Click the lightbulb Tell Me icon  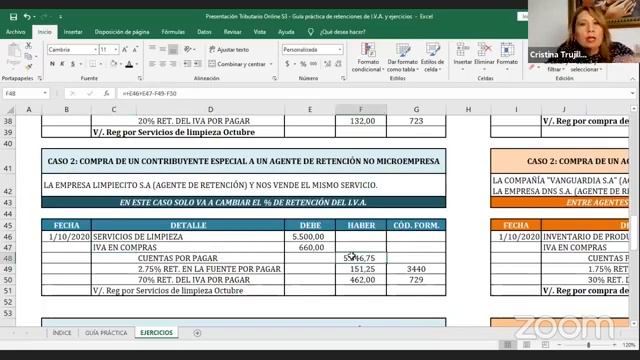[x=311, y=32]
